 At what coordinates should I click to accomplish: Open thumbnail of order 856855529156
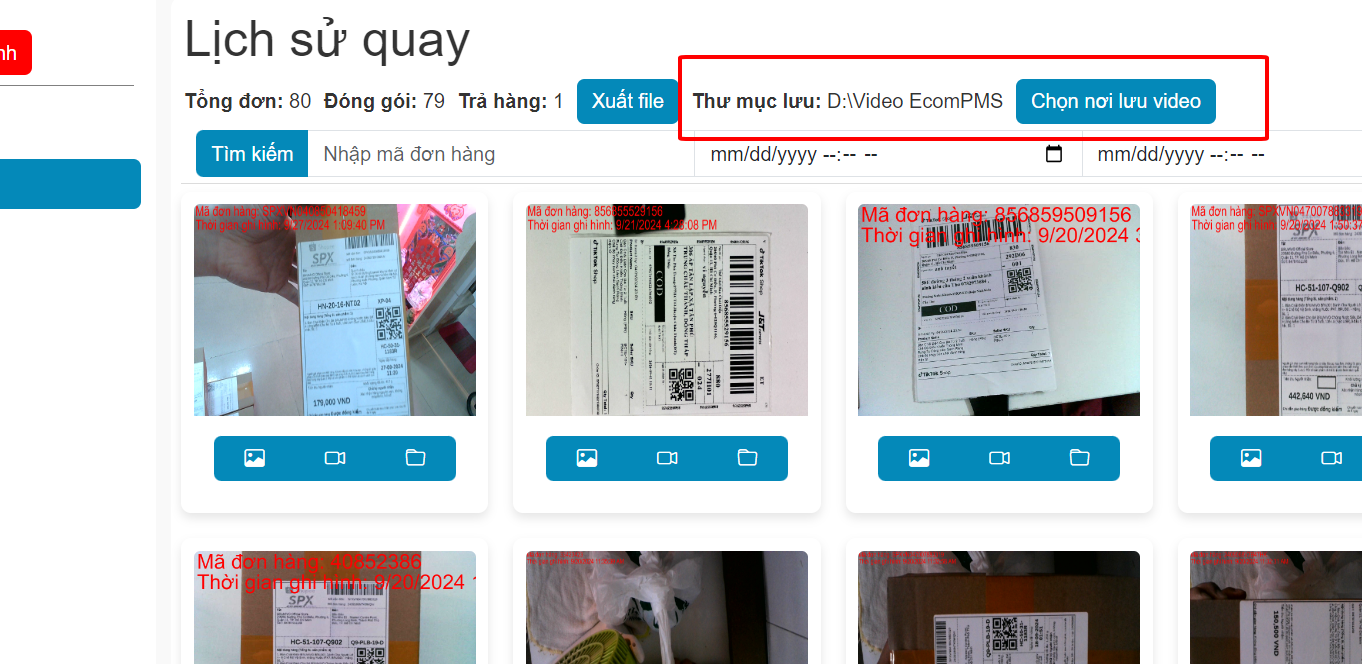[x=667, y=310]
